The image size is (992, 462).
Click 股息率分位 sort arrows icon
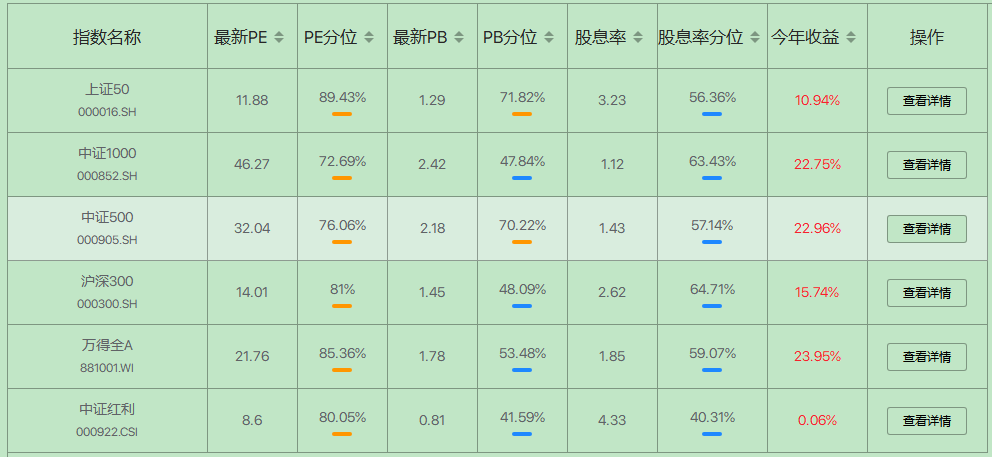[x=752, y=38]
